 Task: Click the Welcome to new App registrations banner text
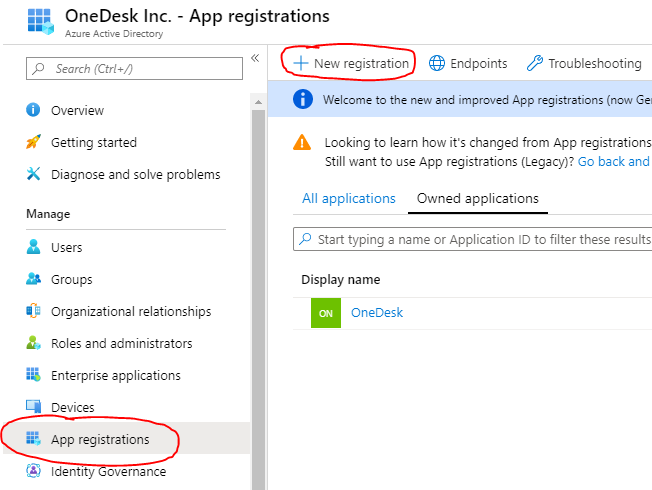point(487,100)
